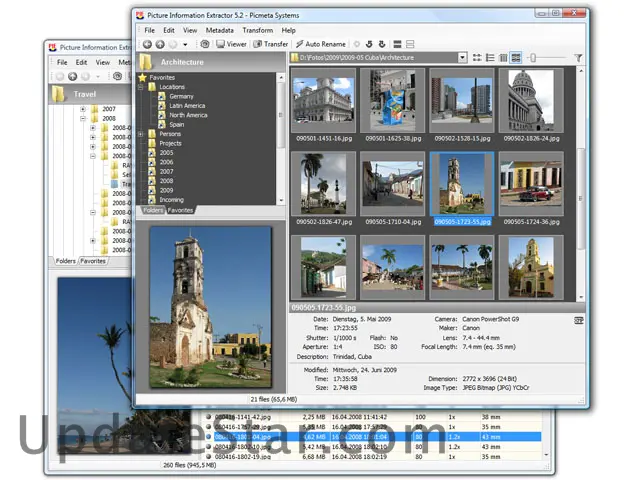Switch to thumbnails view mode icon
This screenshot has width=640, height=480.
tap(516, 58)
